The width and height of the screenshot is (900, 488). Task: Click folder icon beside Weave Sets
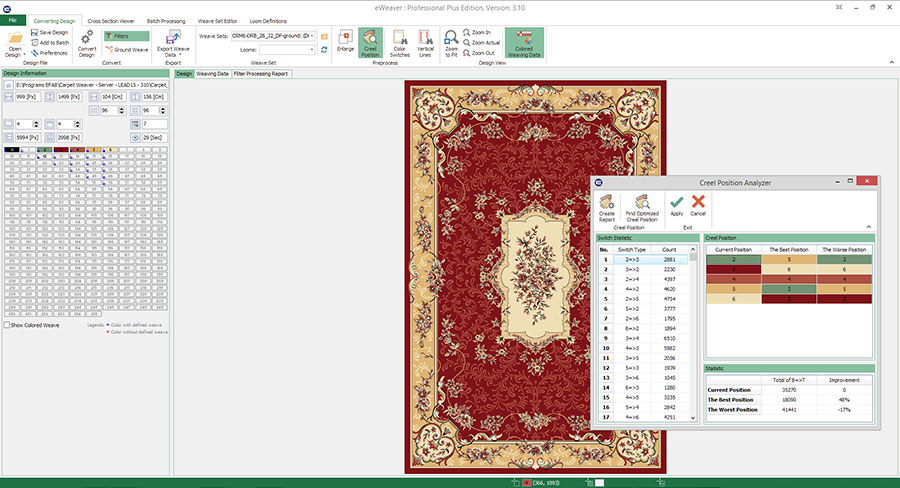pos(324,36)
